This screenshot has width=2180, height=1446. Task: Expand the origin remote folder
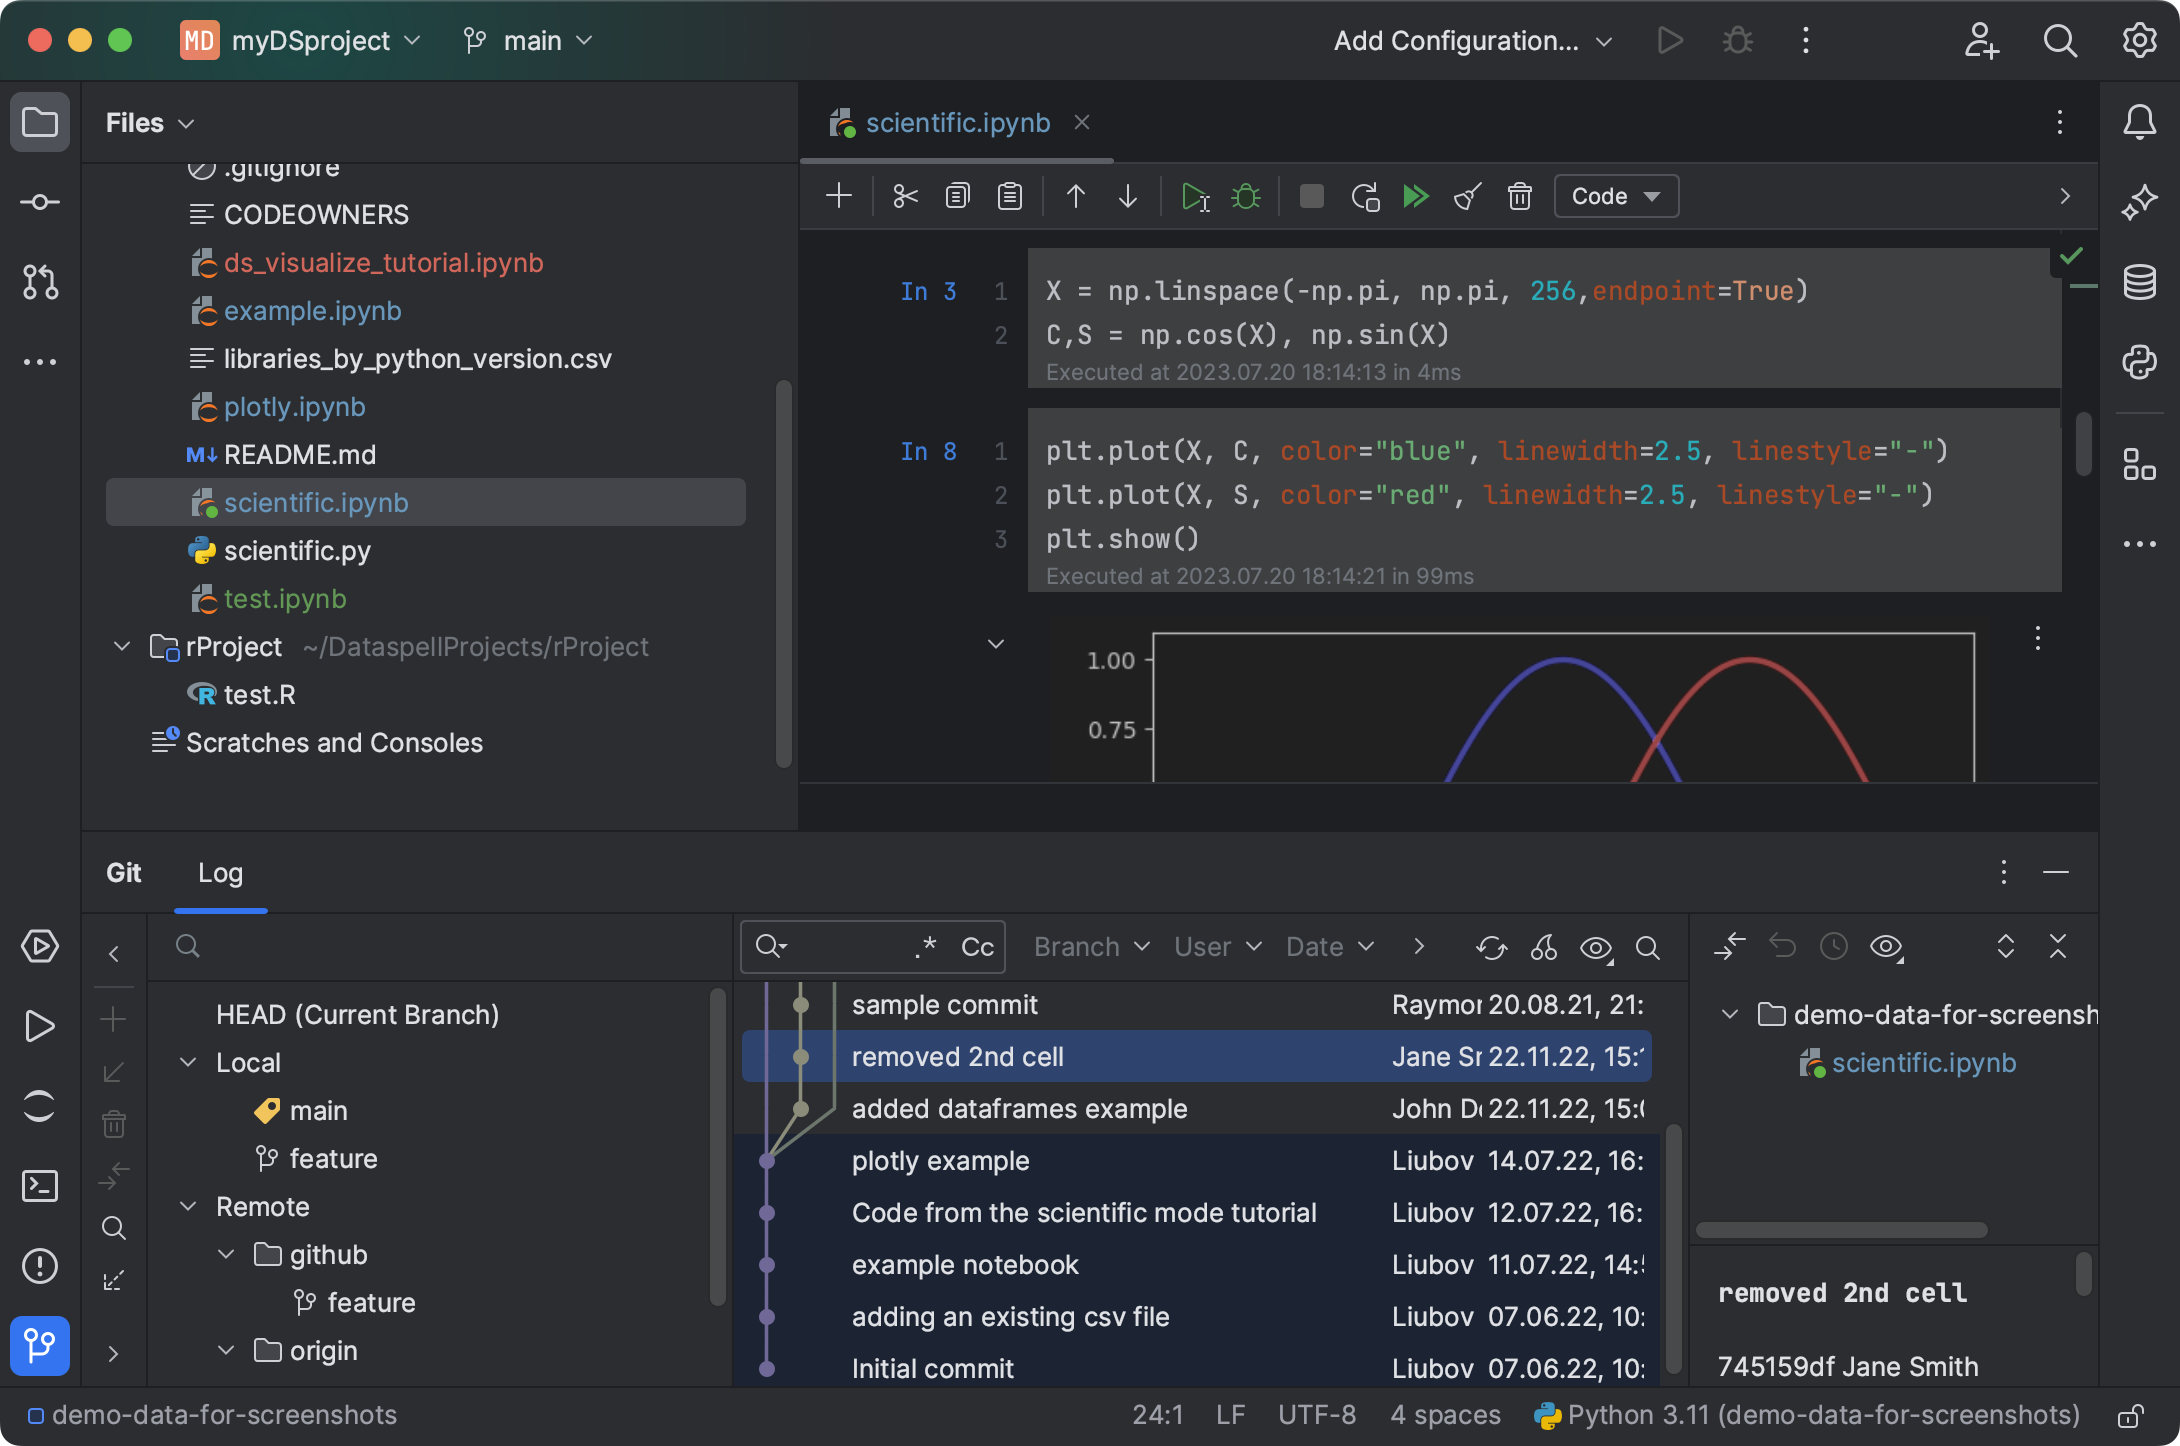coord(225,1350)
